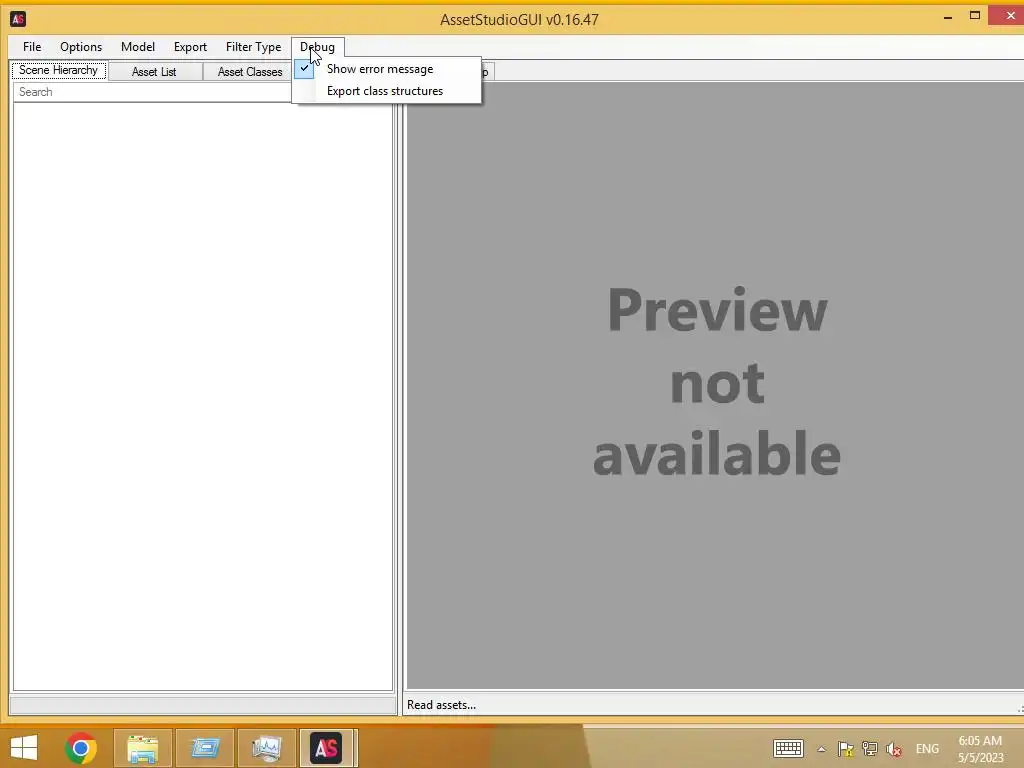Close the Debug menu

point(317,47)
